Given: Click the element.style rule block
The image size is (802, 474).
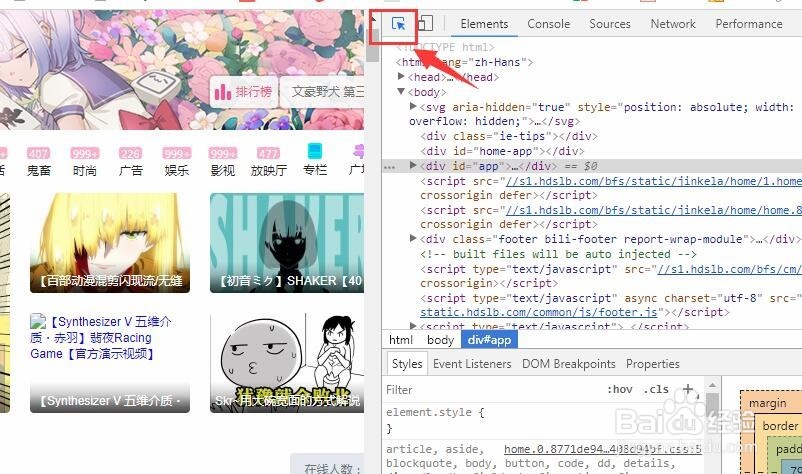Looking at the screenshot, I should pyautogui.click(x=435, y=420).
